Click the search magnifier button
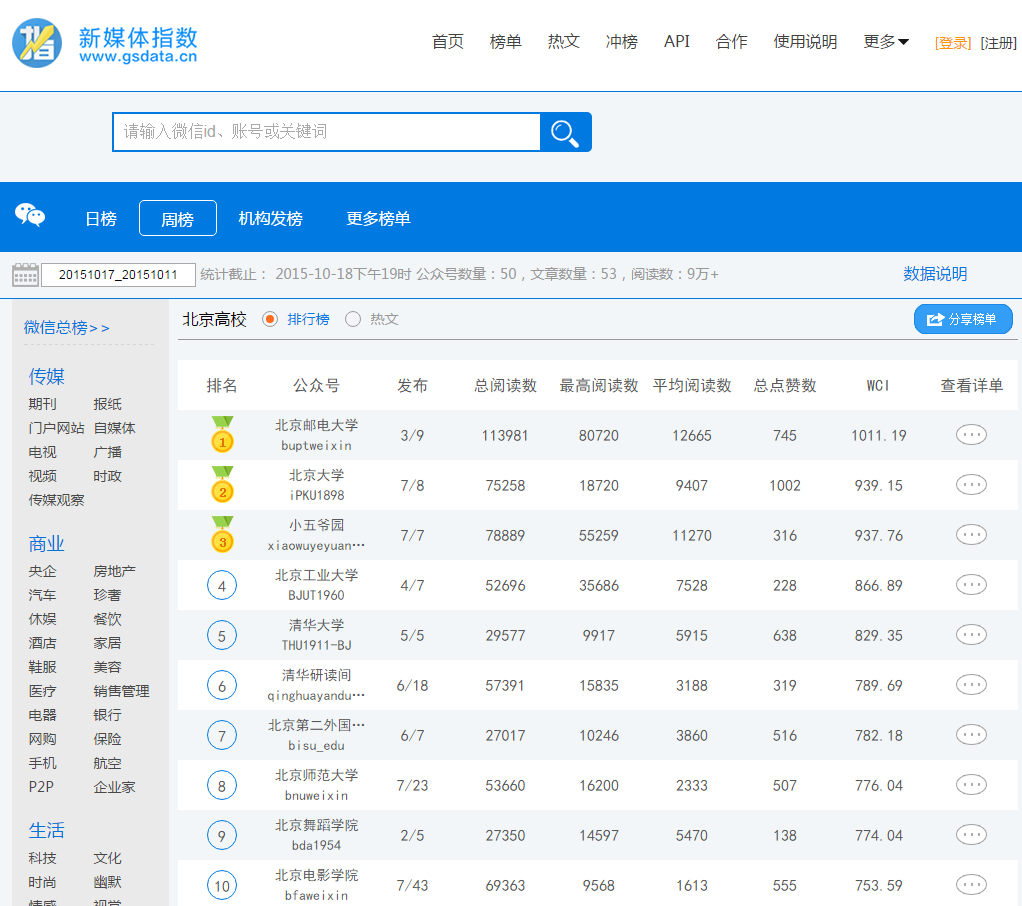 tap(565, 132)
